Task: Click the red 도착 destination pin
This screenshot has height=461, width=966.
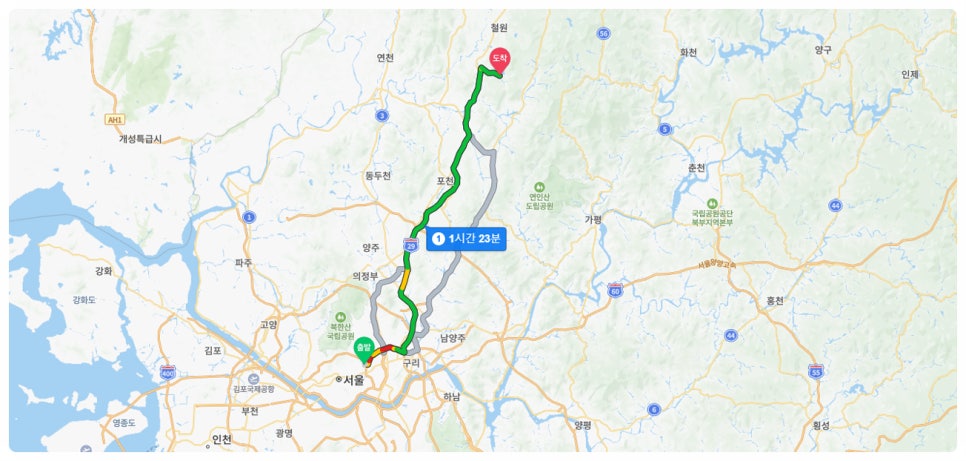Action: pyautogui.click(x=500, y=60)
